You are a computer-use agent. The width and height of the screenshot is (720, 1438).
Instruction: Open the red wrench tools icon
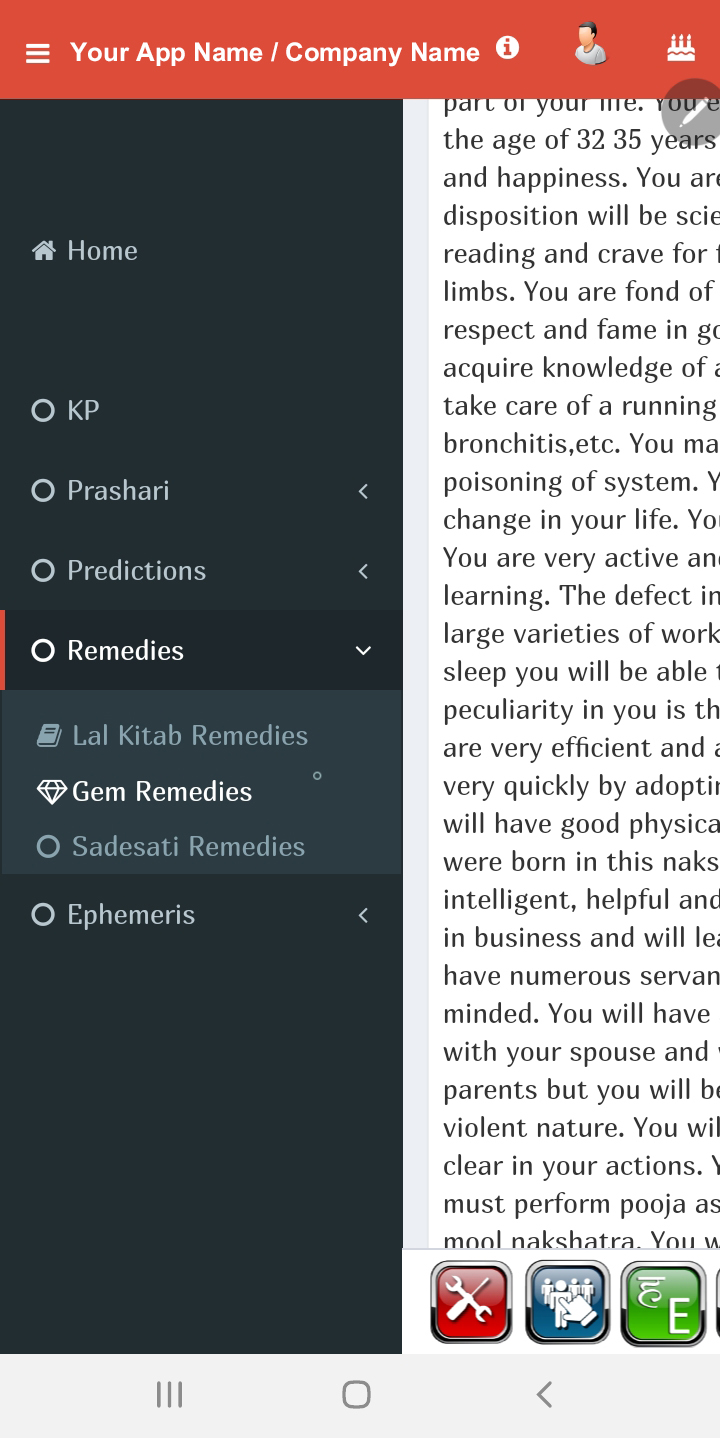pyautogui.click(x=471, y=1302)
